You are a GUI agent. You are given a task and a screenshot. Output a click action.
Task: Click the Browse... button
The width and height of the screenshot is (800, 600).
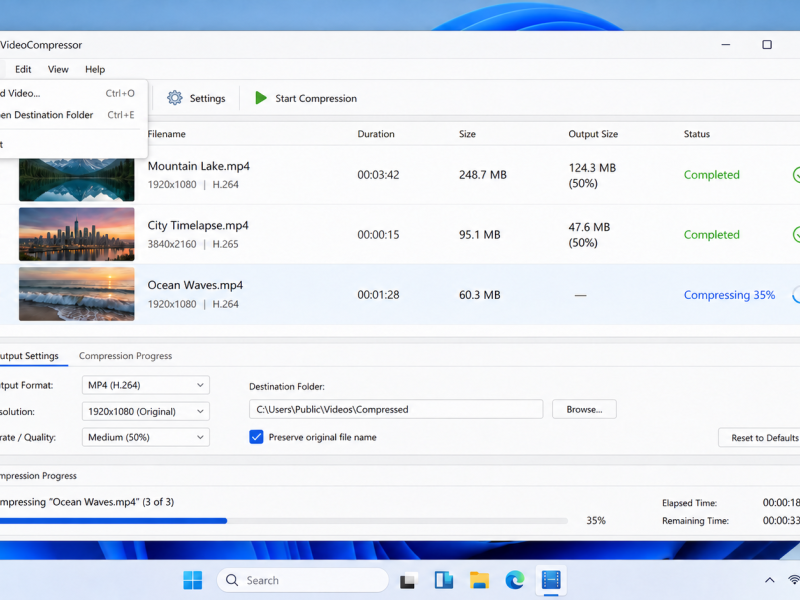coord(584,409)
